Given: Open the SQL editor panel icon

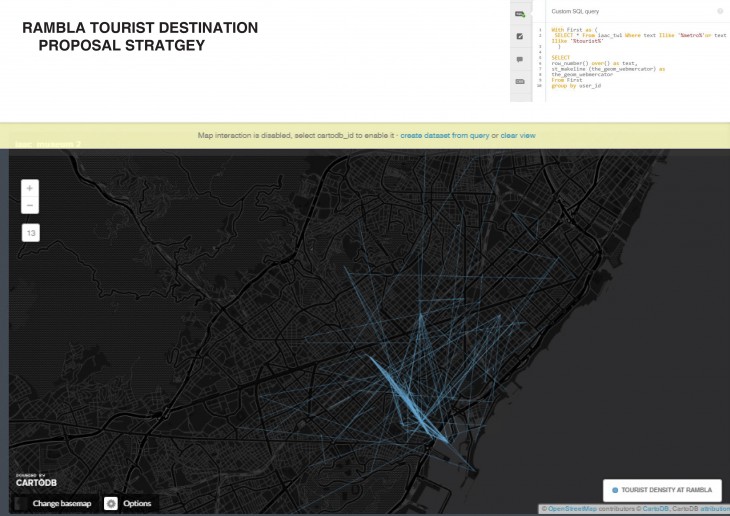Looking at the screenshot, I should click(520, 13).
